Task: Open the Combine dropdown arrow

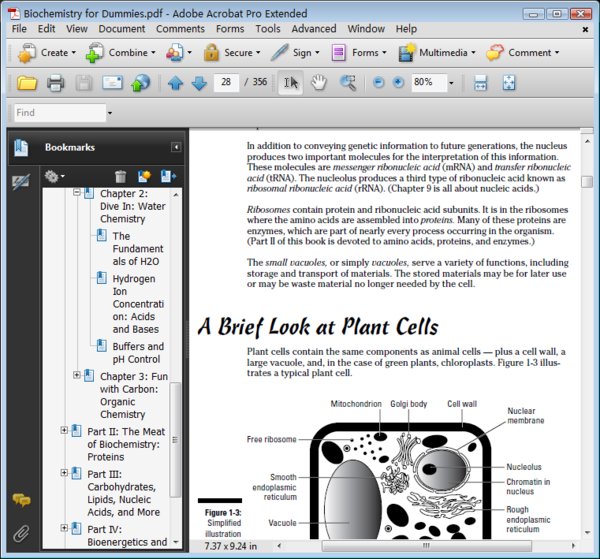Action: (x=153, y=52)
